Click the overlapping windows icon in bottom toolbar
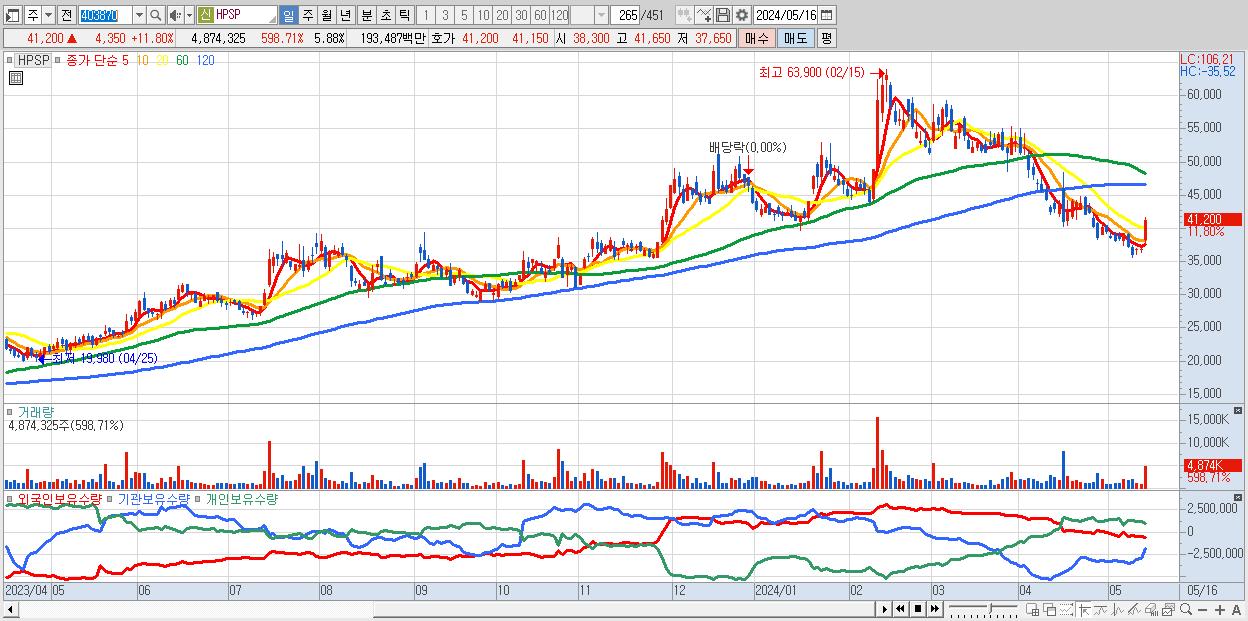Viewport: 1248px width, 621px height. click(1050, 610)
